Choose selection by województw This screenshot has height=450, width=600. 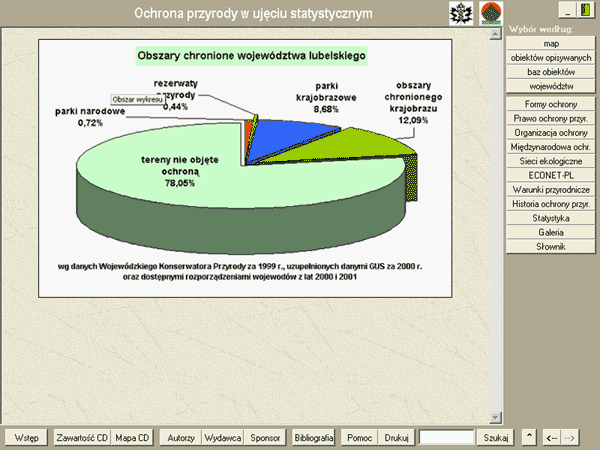click(x=551, y=86)
